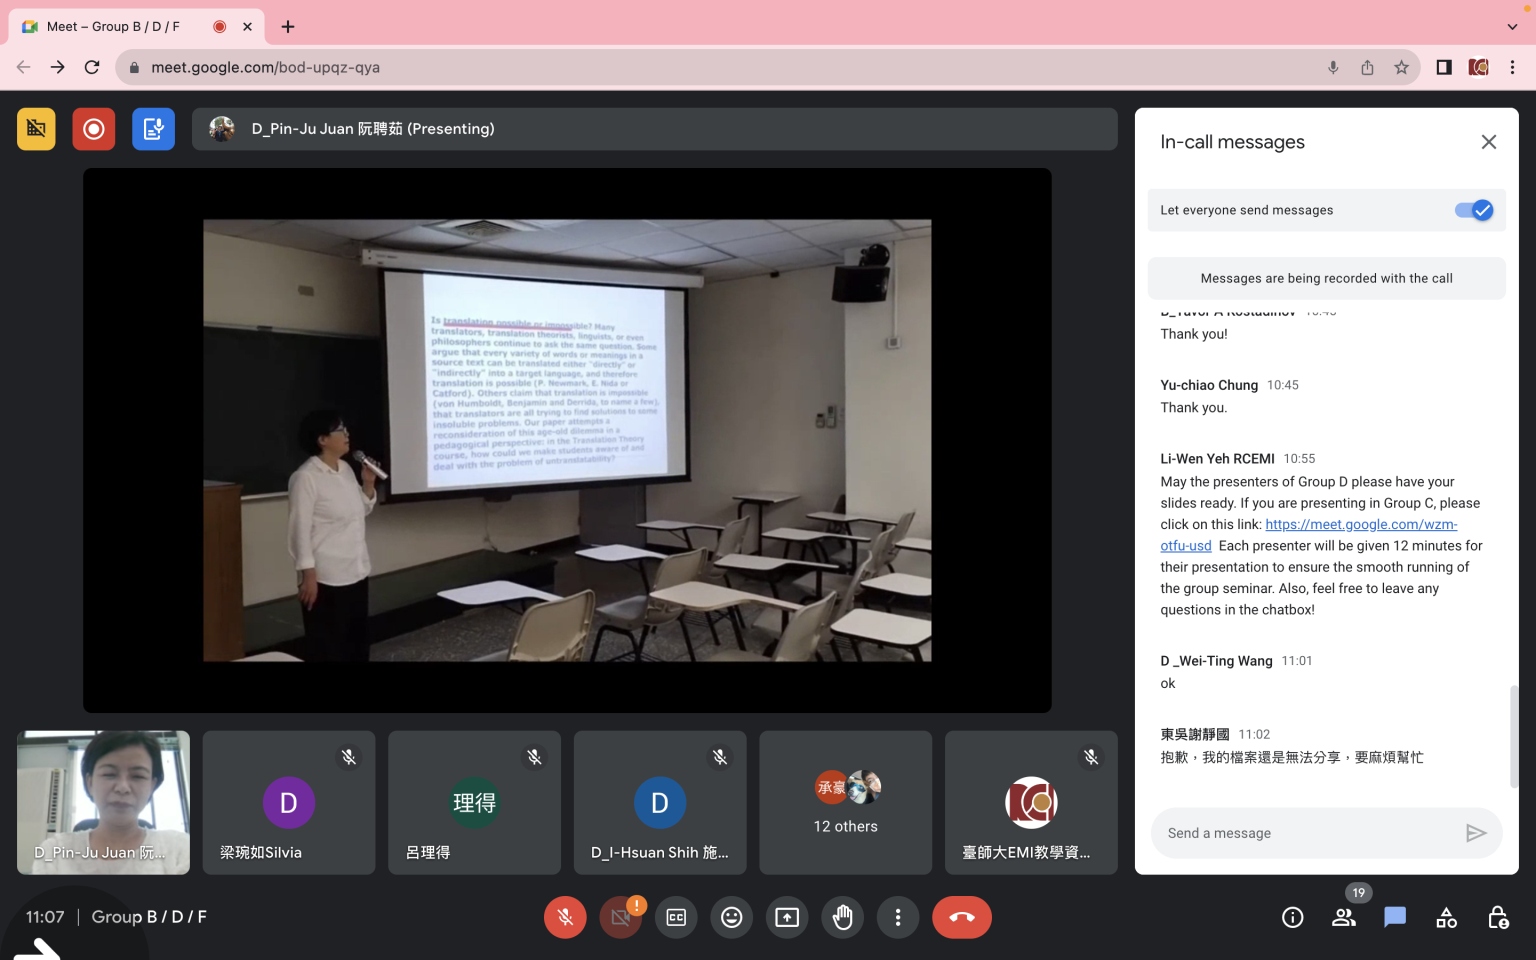Viewport: 1536px width, 960px height.
Task: Select the 呂理得 participant tile
Action: (x=474, y=802)
